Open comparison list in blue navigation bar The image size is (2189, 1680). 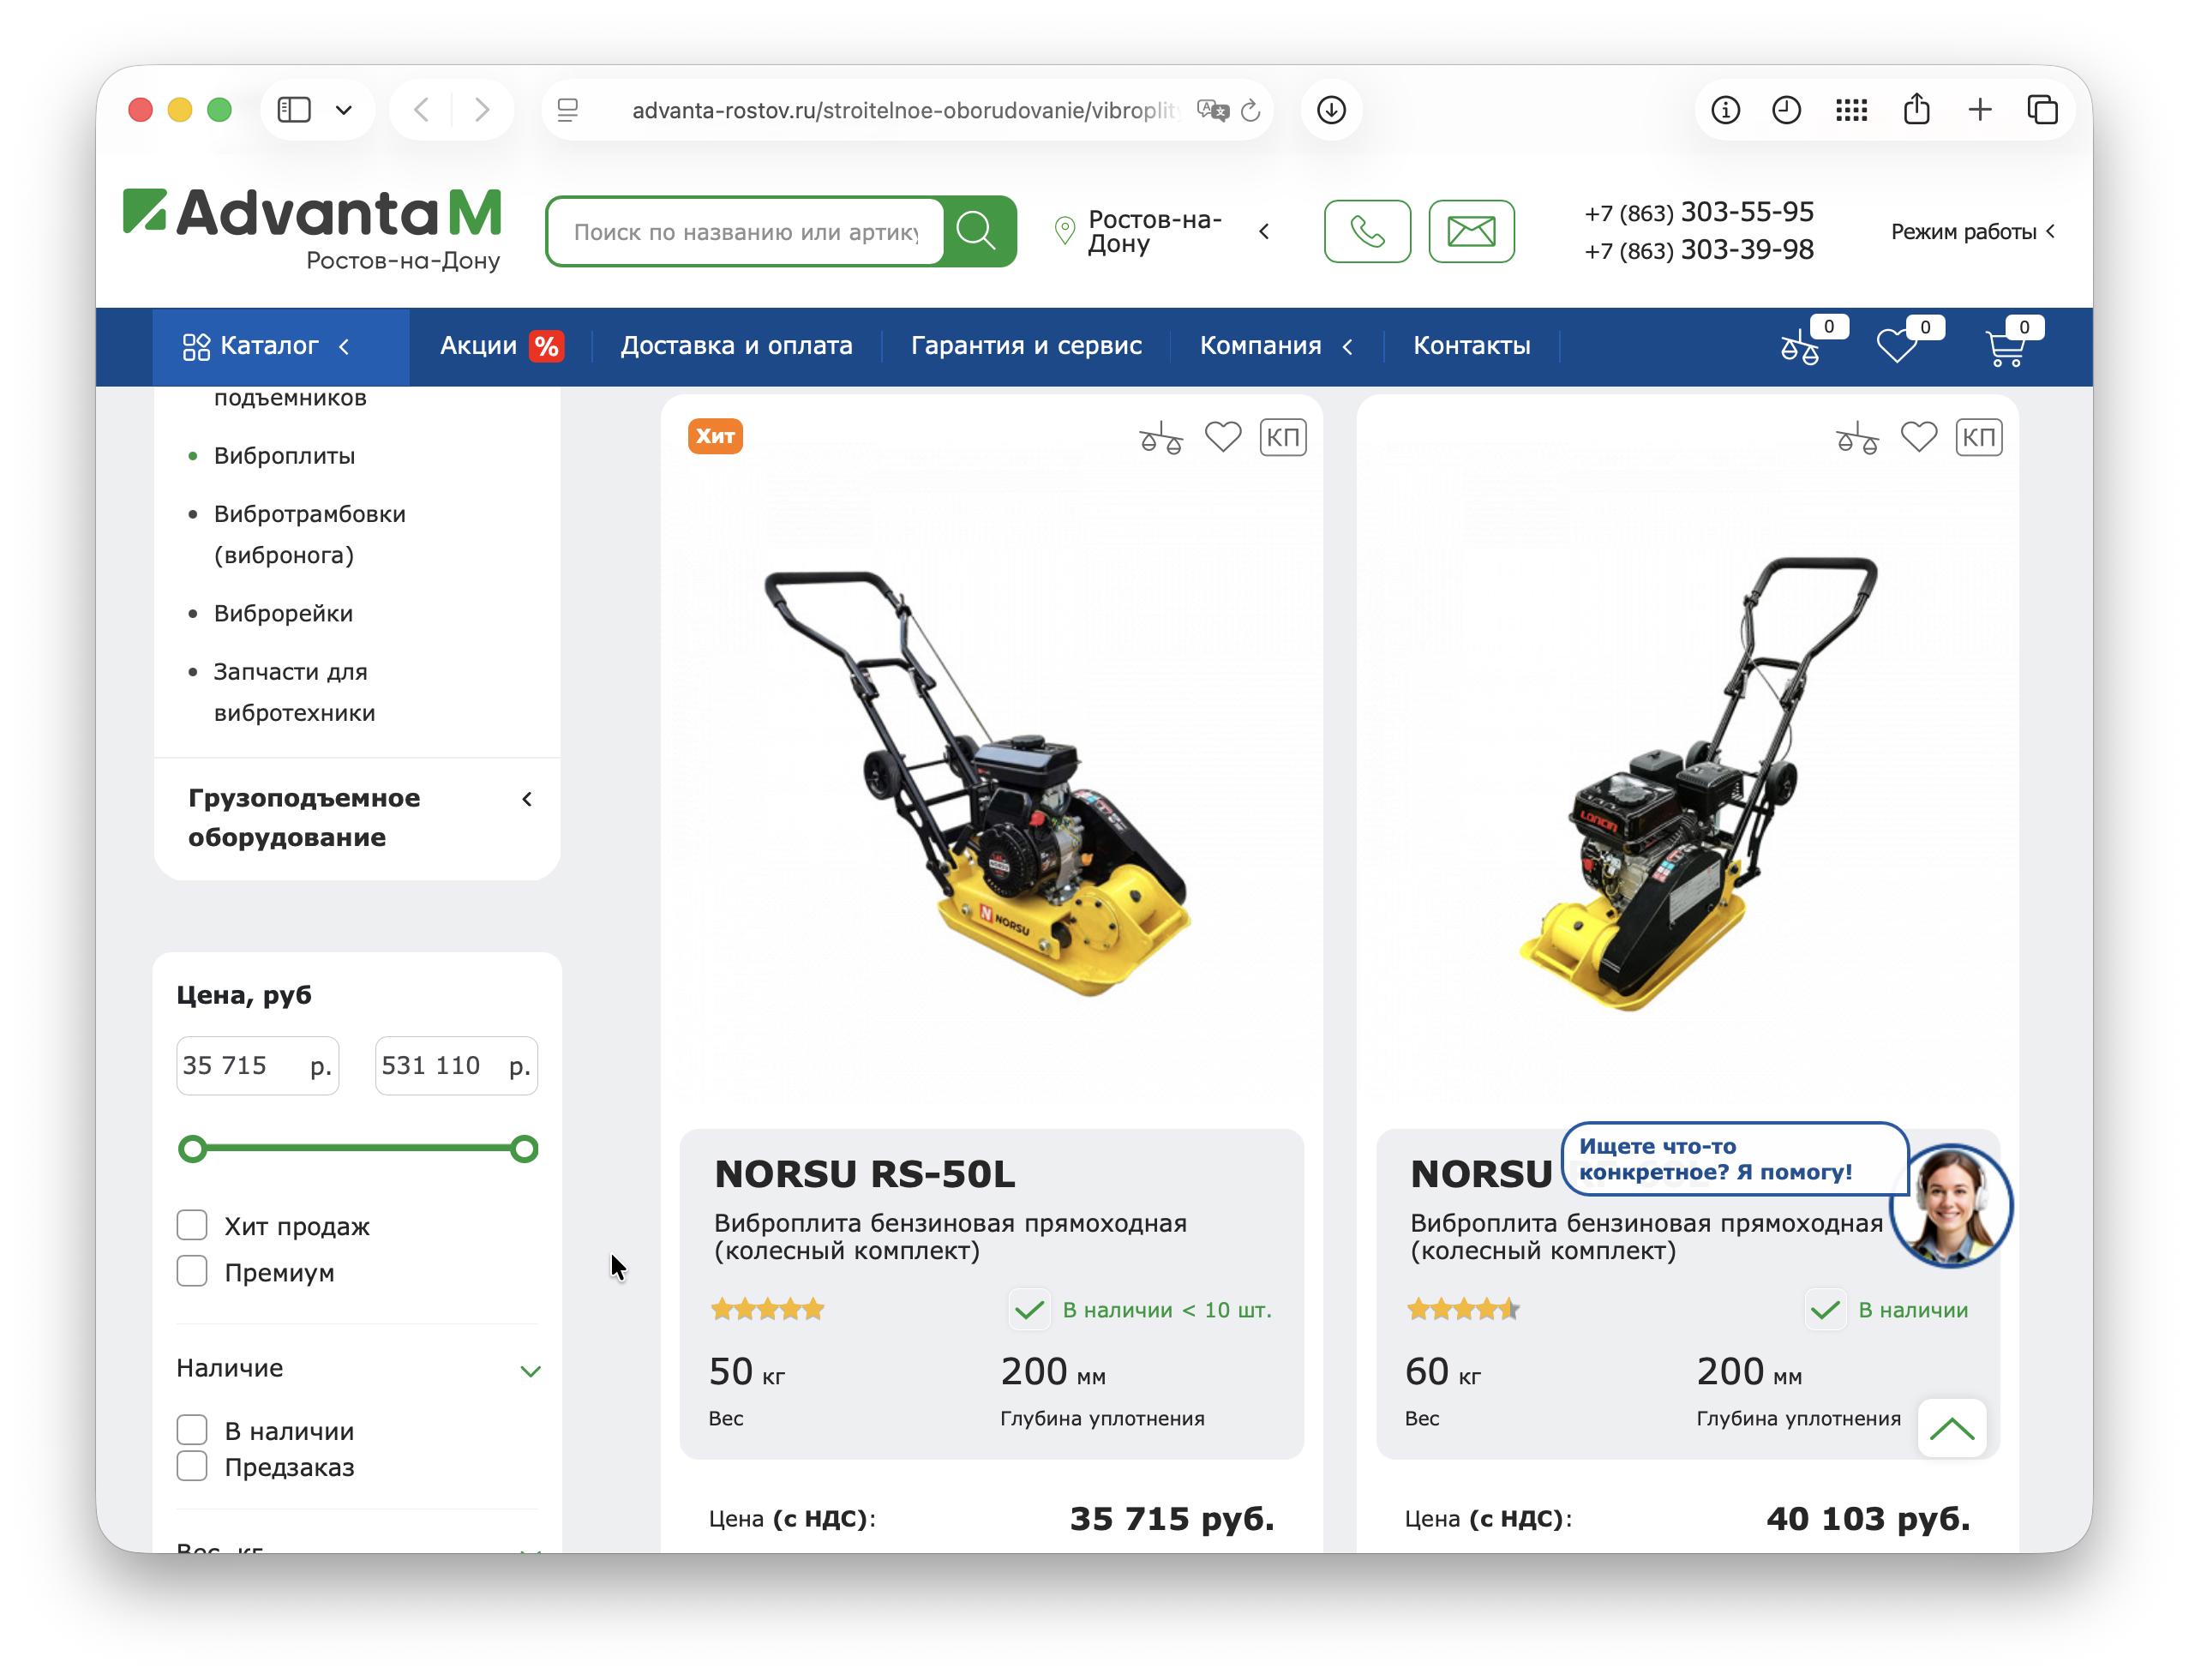coord(1801,347)
